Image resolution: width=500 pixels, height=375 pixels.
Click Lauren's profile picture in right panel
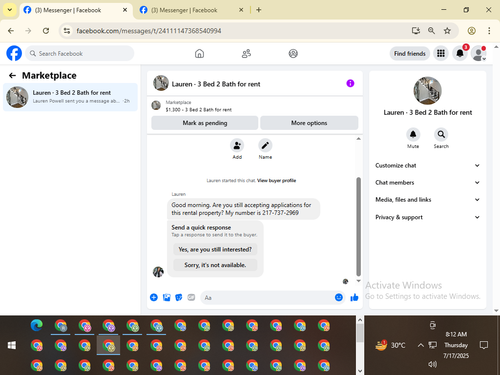[x=428, y=91]
